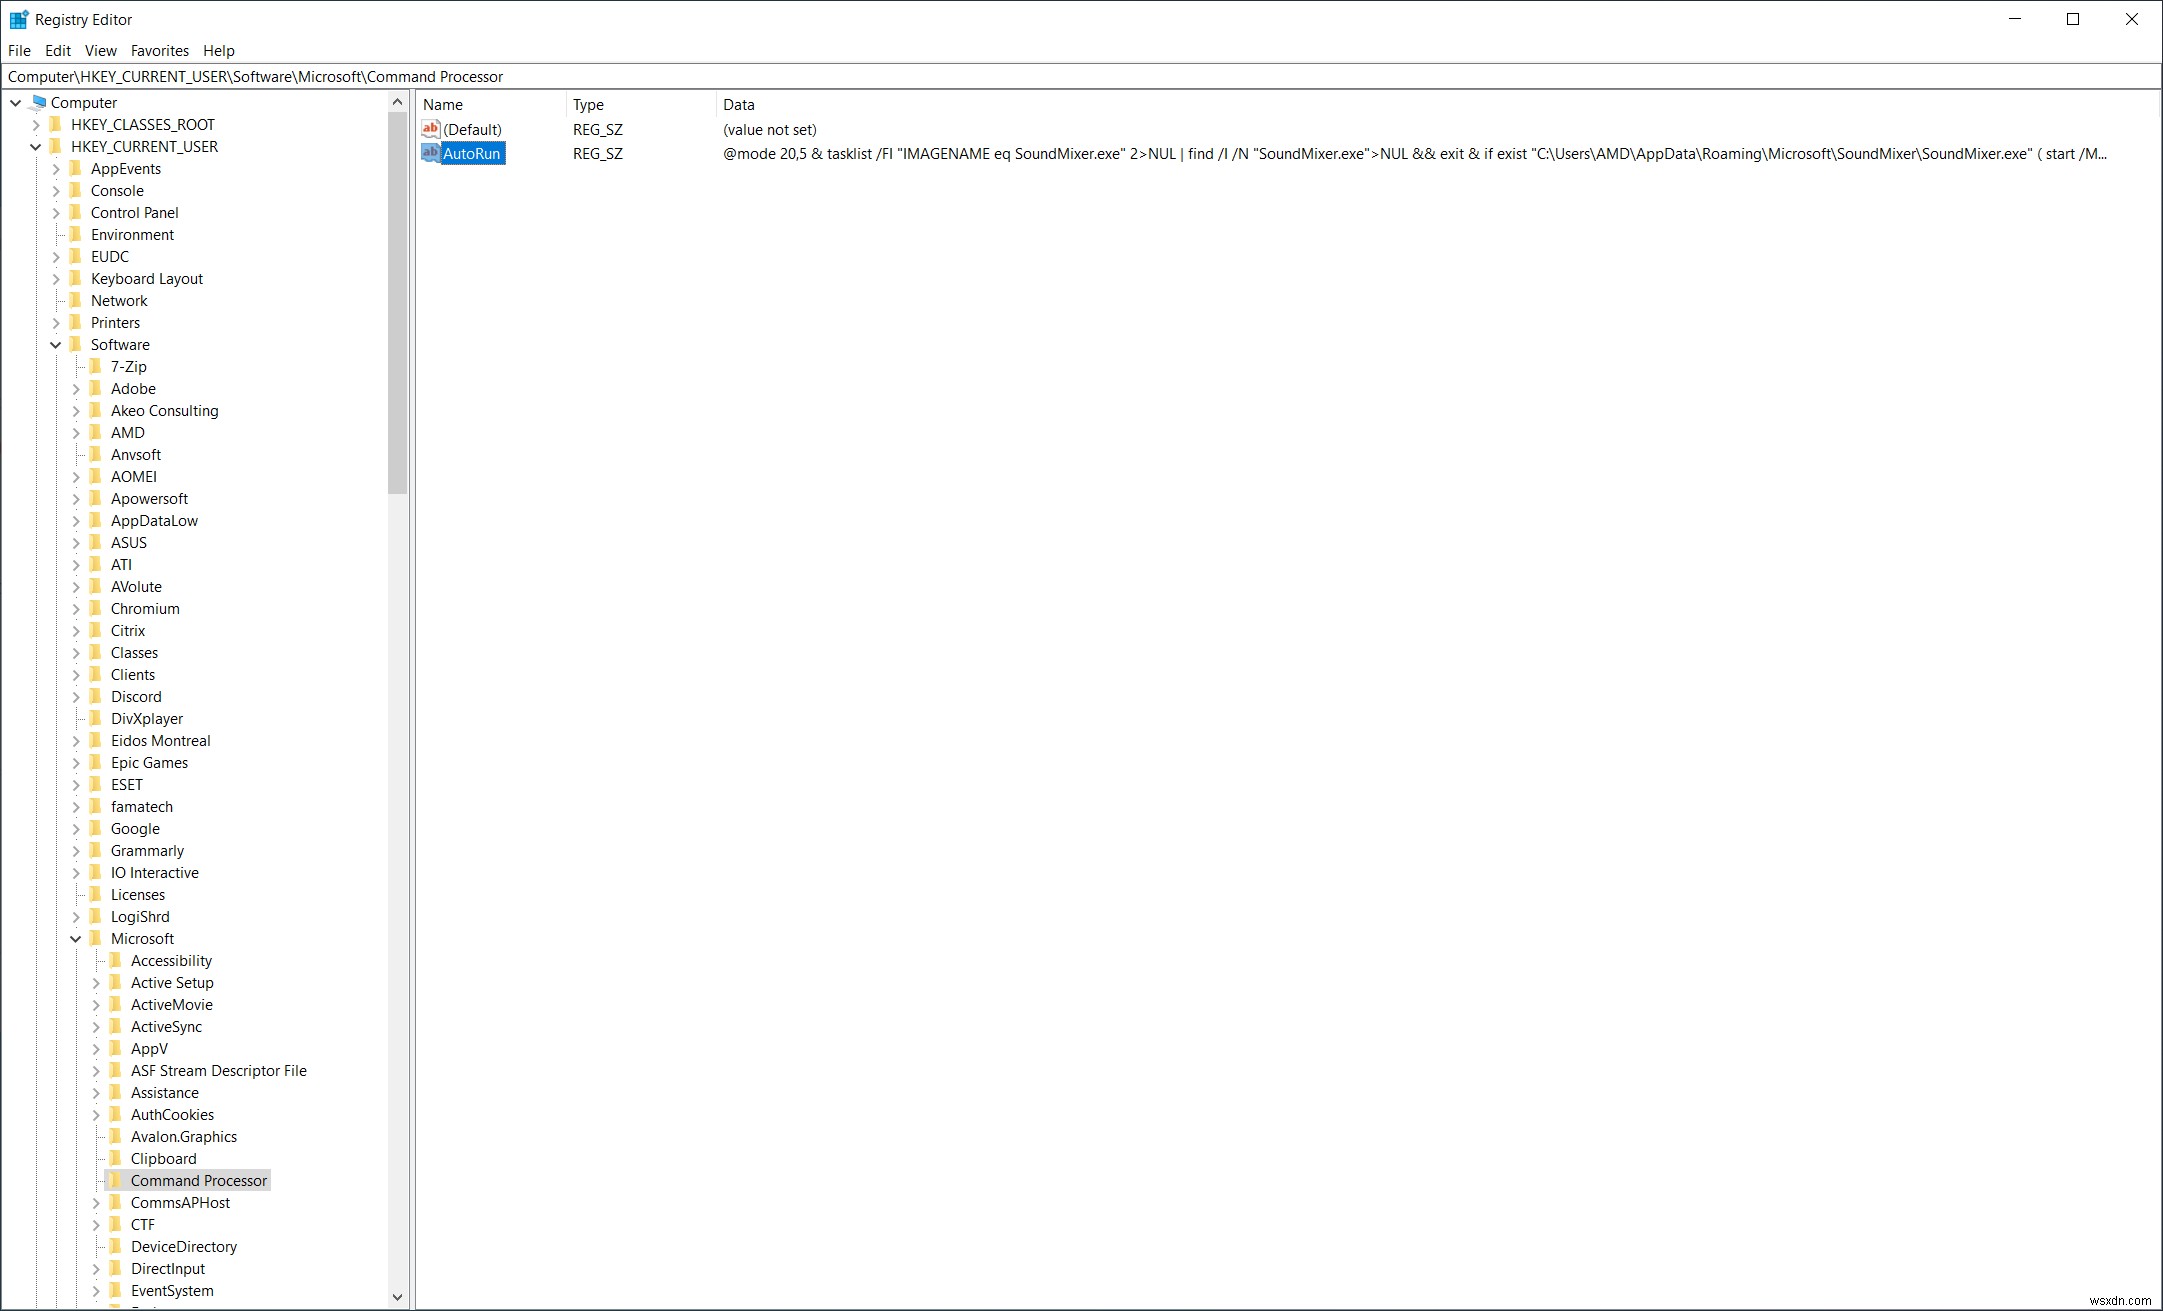The height and width of the screenshot is (1311, 2163).
Task: Scroll the registry tree panel down
Action: click(x=397, y=1297)
